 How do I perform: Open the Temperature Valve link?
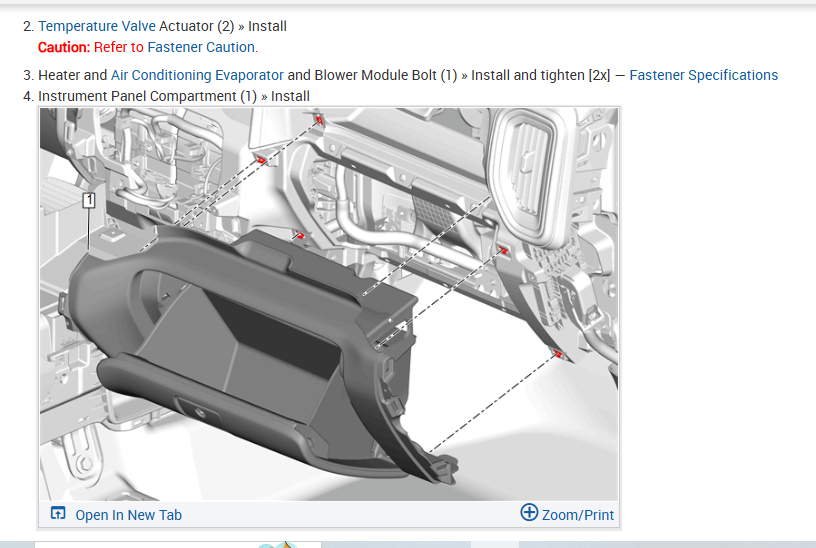tap(97, 26)
